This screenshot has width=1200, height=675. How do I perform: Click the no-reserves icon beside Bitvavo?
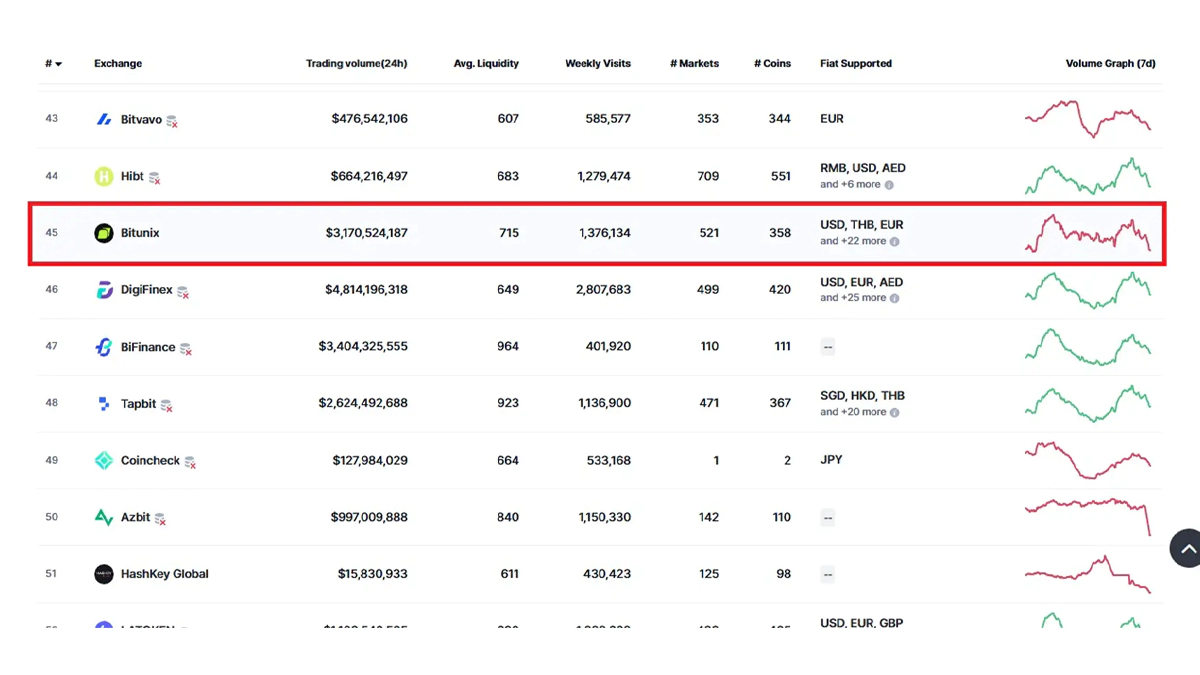[x=172, y=121]
